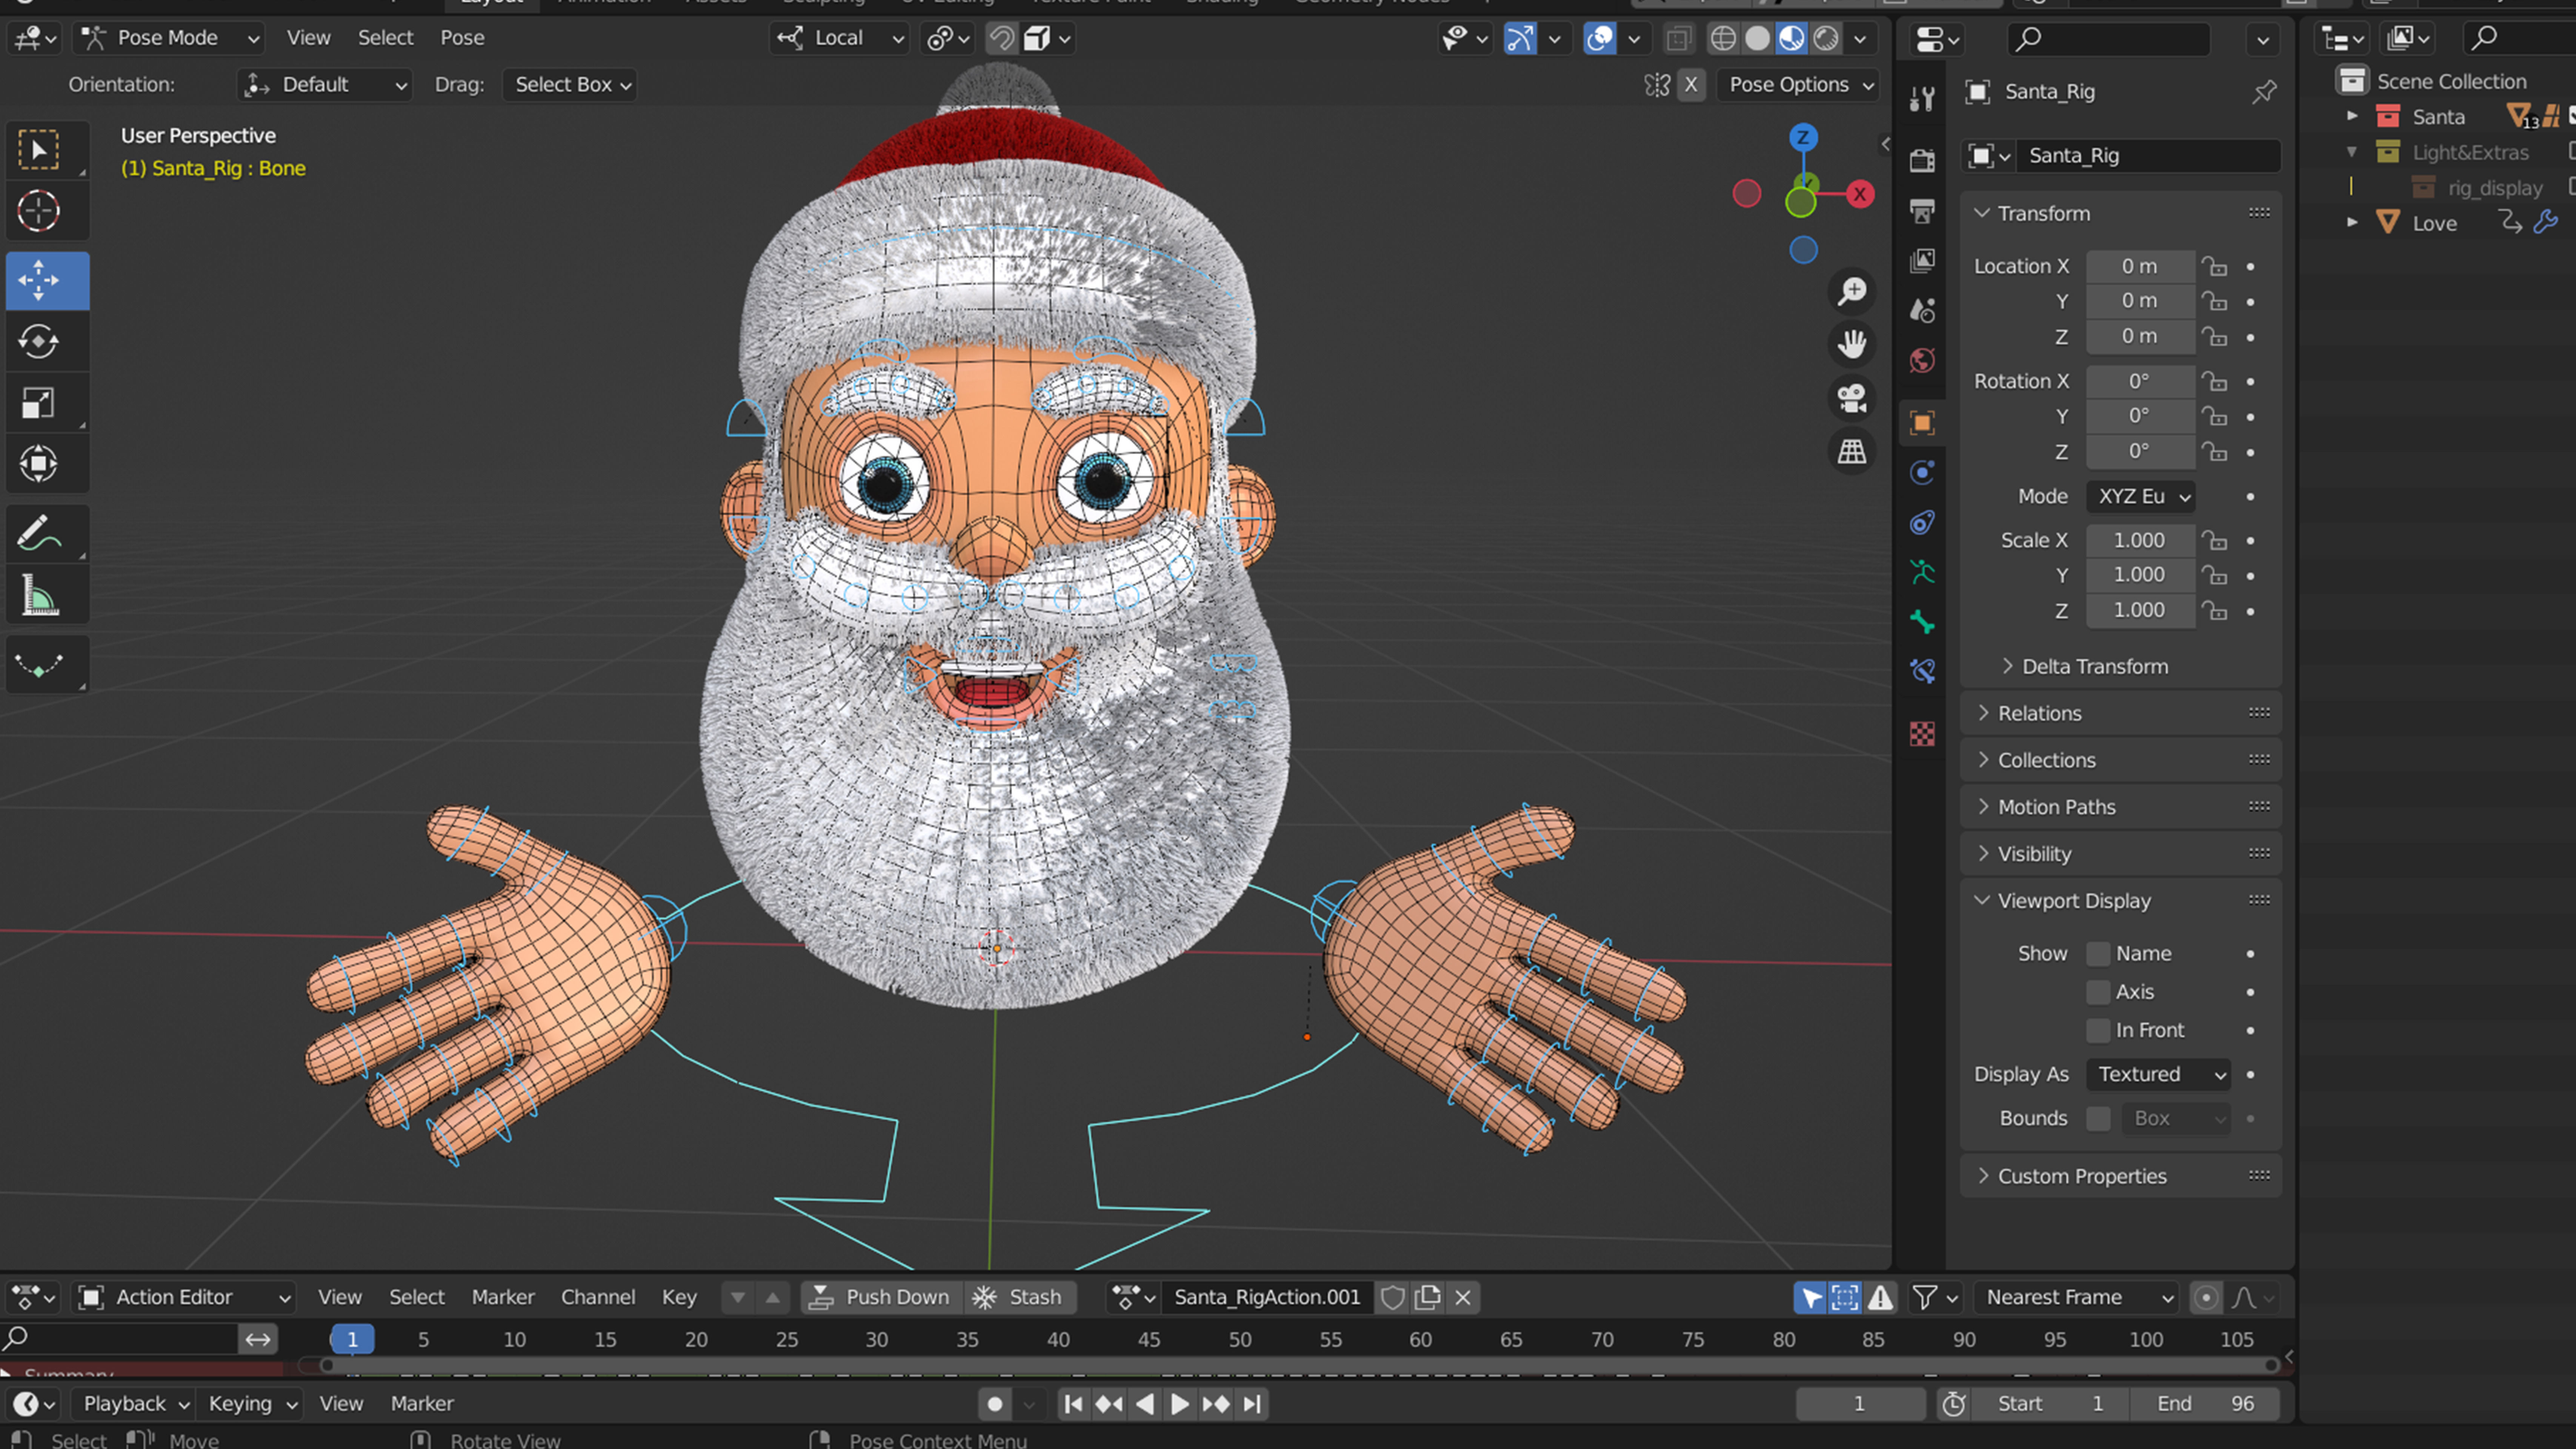Screen dimensions: 2576x1449
Task: Switch perspective/orthographic grid icon
Action: coord(1852,452)
